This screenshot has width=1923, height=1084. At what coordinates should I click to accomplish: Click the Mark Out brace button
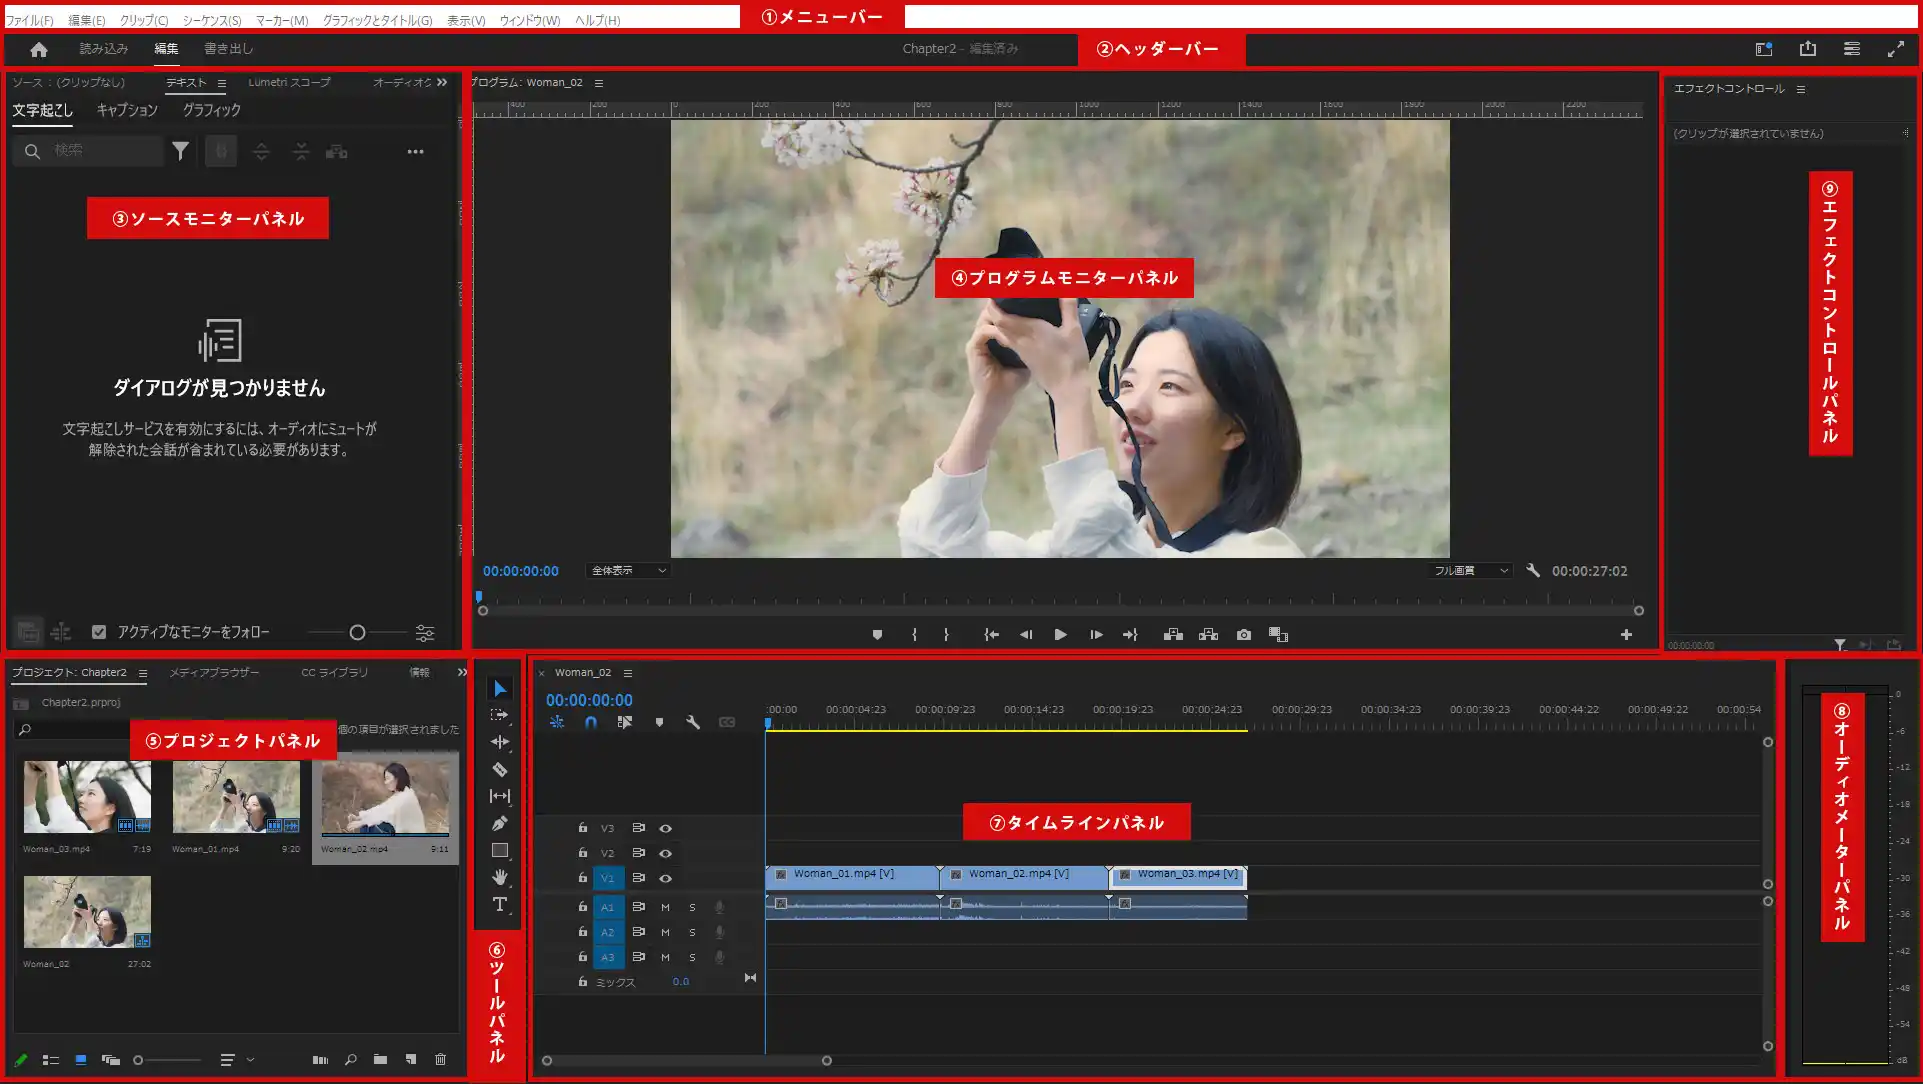pyautogui.click(x=946, y=634)
